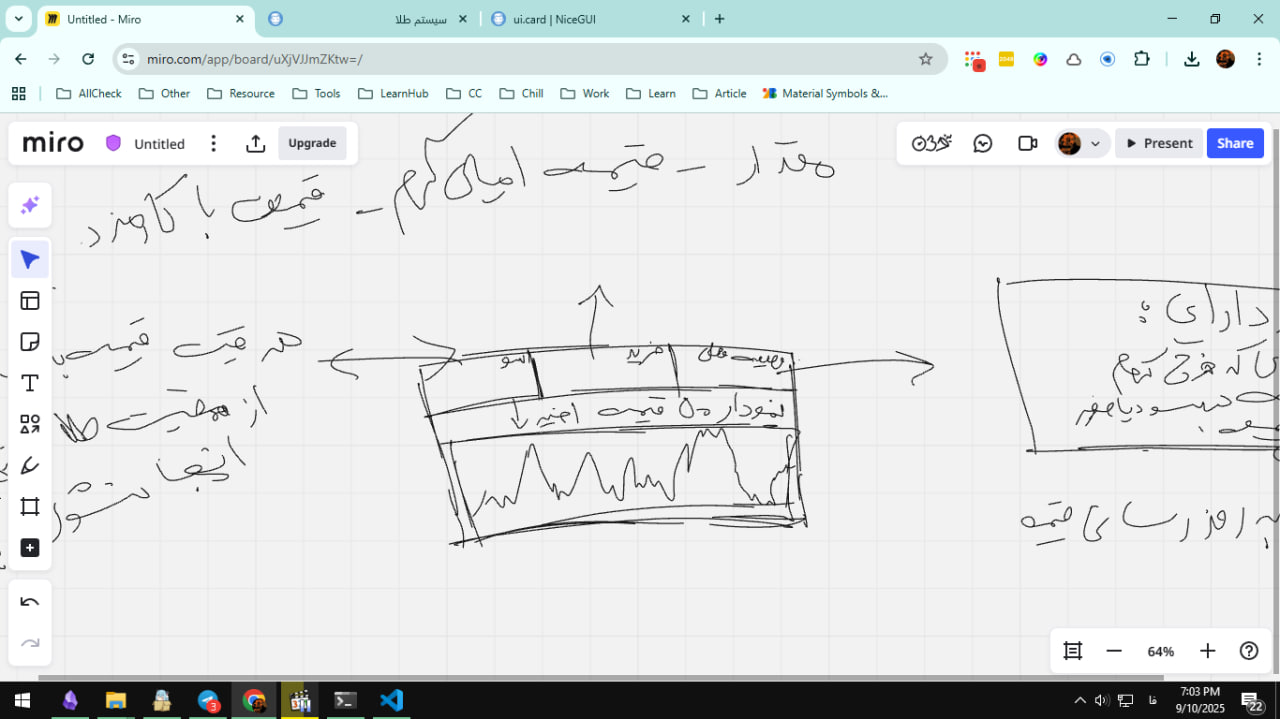Open the templates tool in sidebar
The width and height of the screenshot is (1280, 719).
[x=30, y=301]
